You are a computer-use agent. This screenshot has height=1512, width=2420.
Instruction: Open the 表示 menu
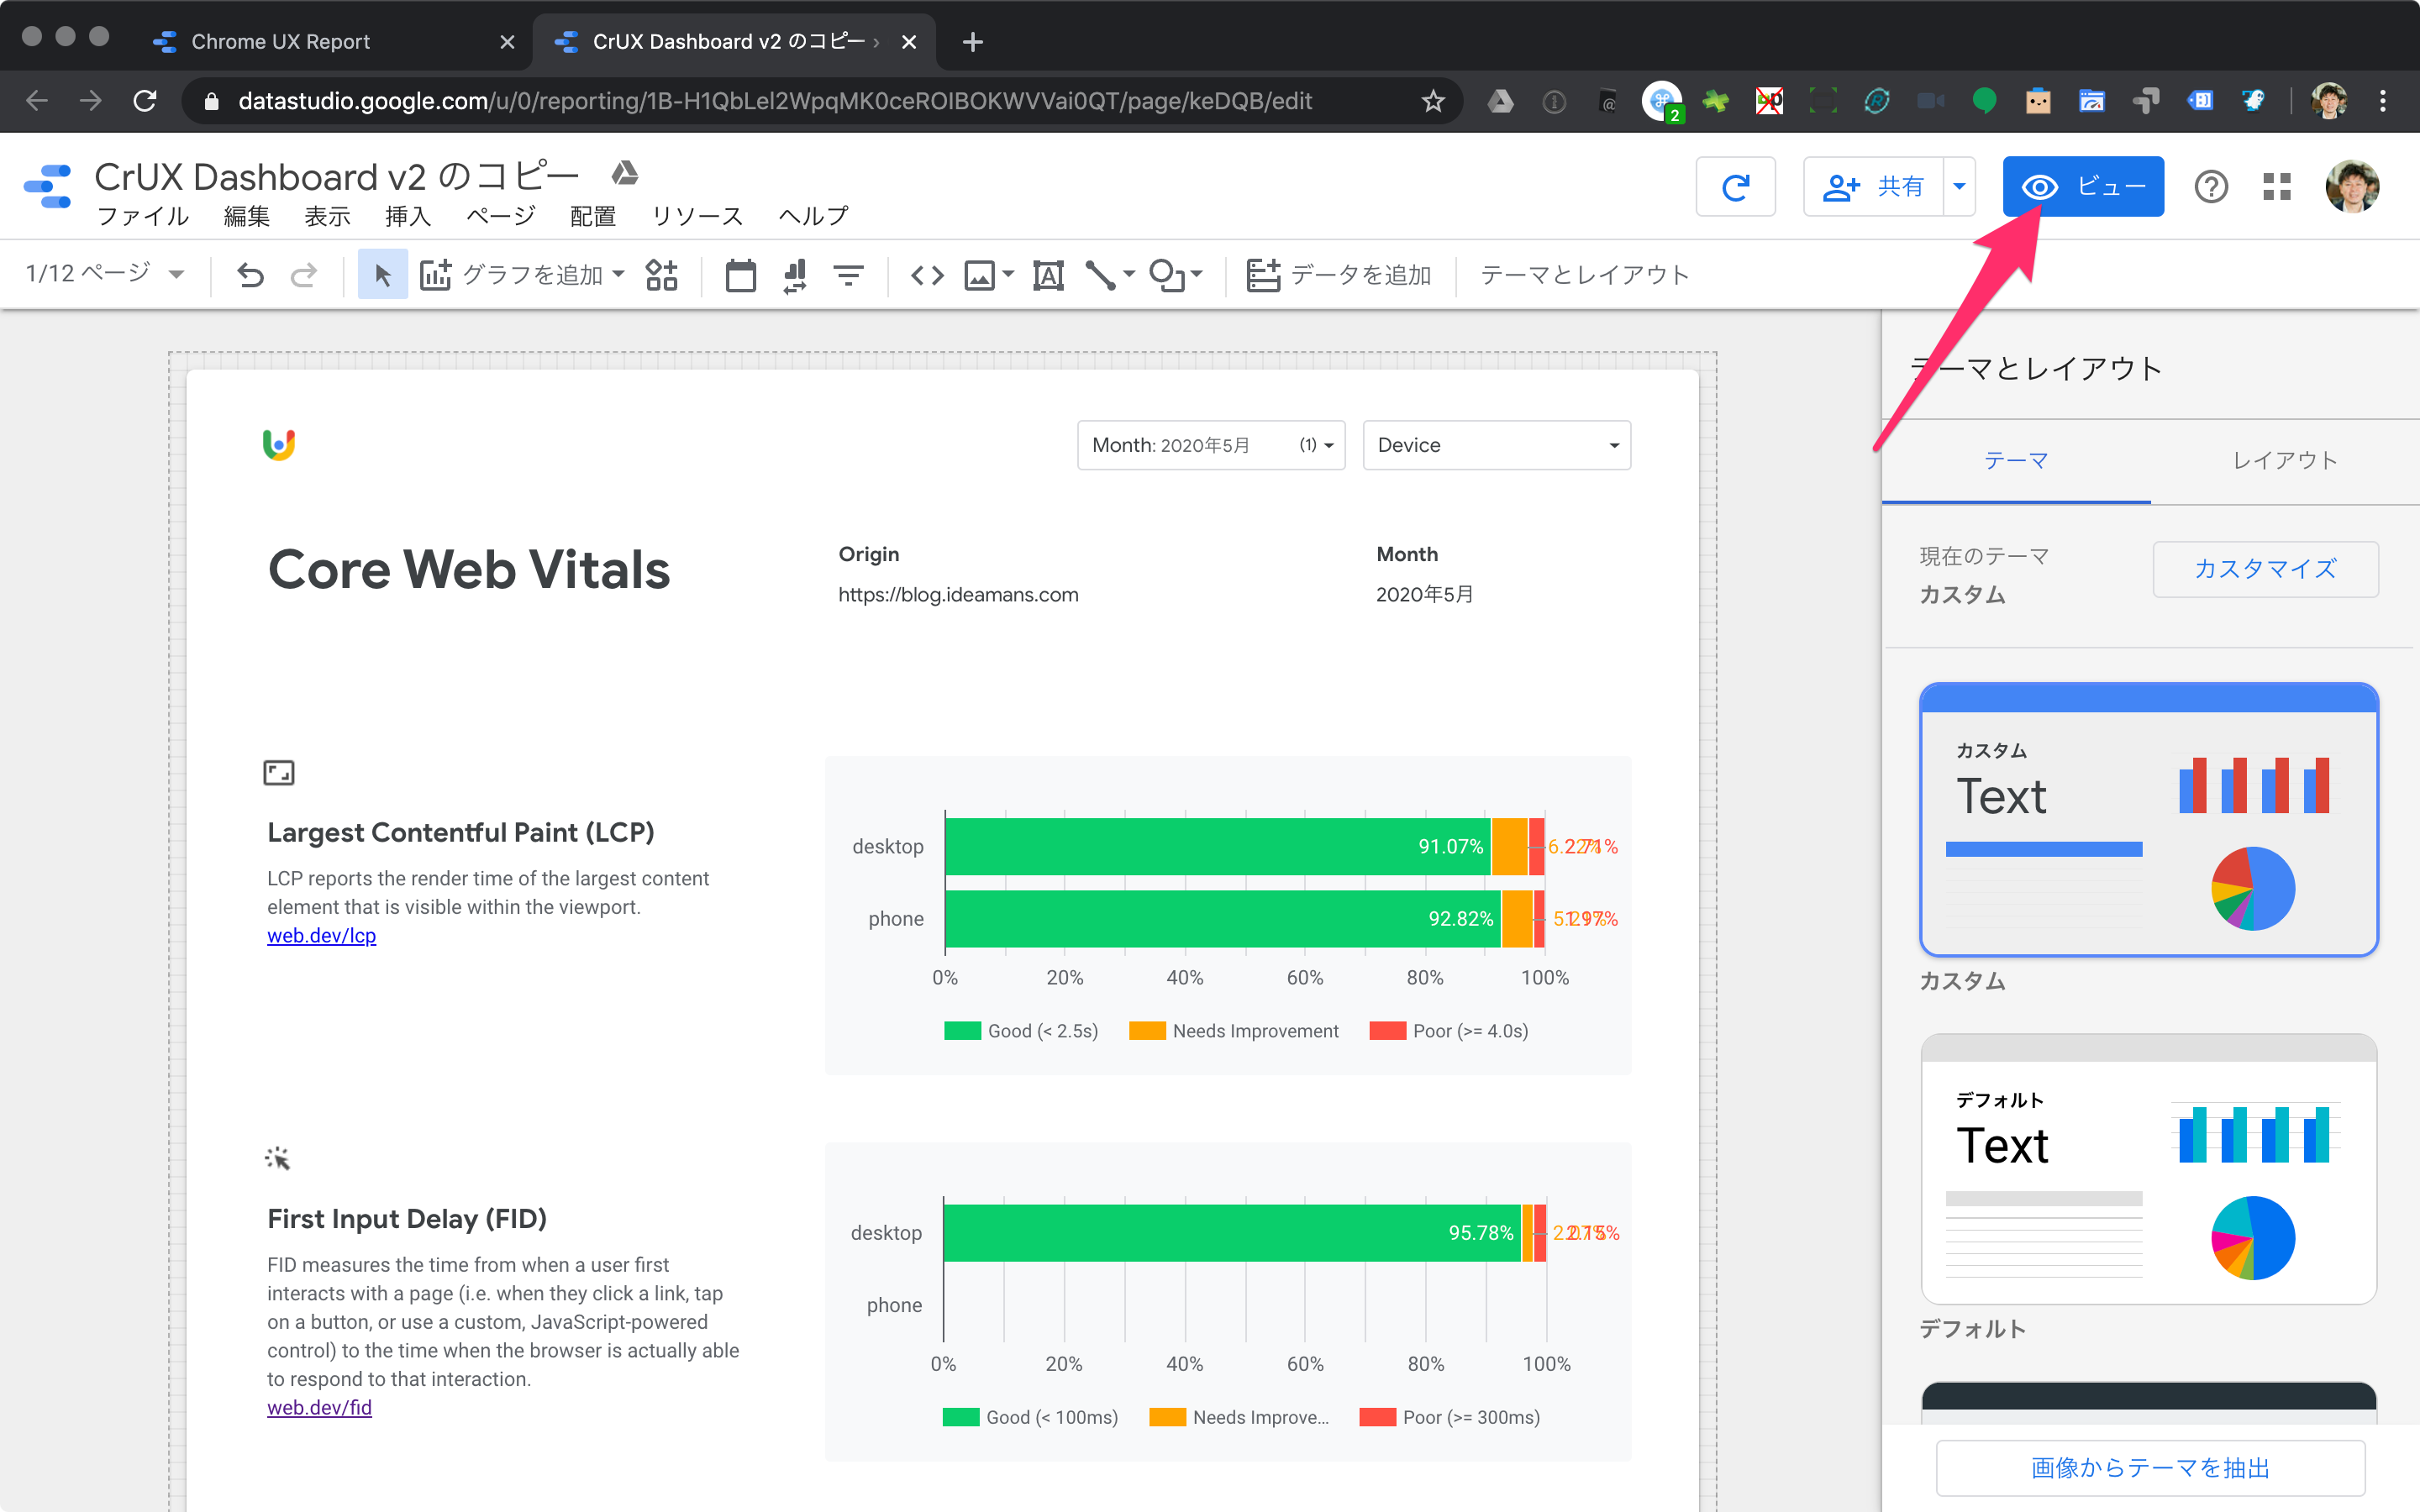pos(327,216)
